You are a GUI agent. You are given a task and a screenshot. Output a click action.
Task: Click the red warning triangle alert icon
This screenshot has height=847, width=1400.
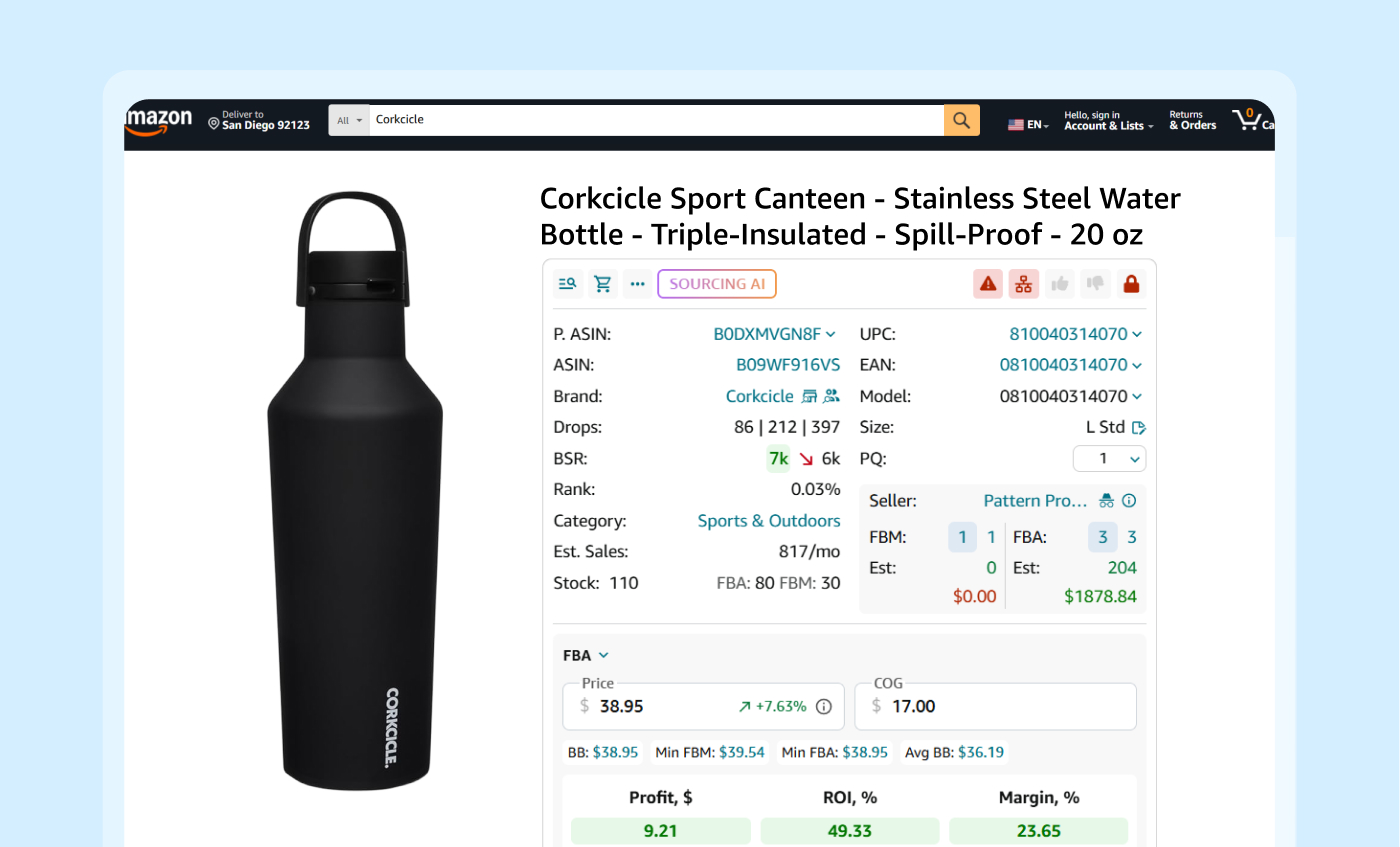988,284
